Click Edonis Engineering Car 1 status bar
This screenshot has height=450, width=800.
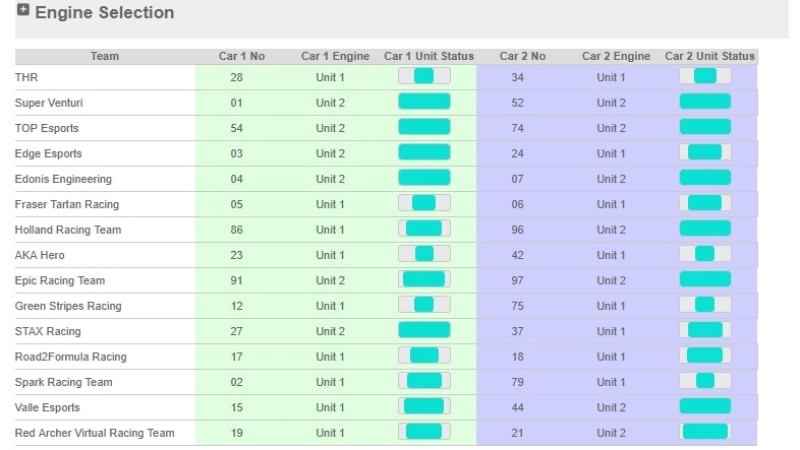(424, 178)
